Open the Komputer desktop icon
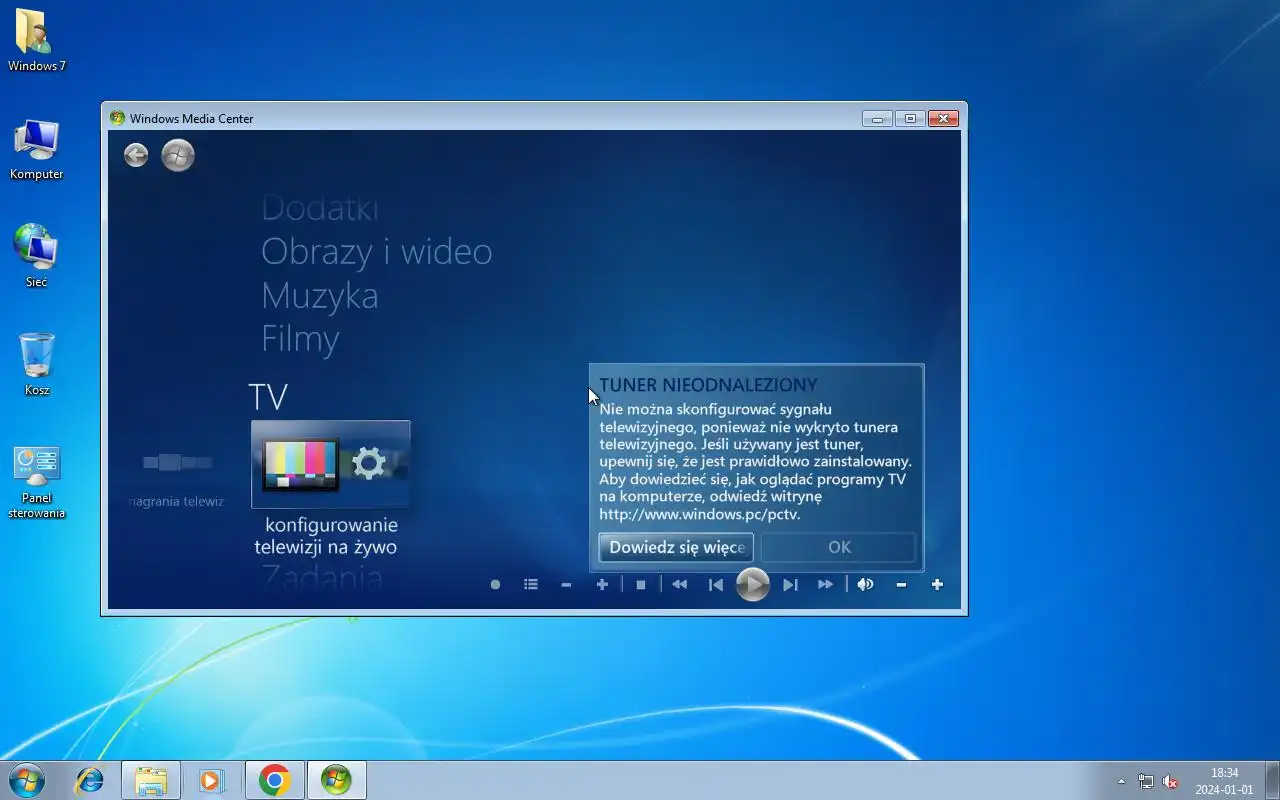 (x=37, y=150)
